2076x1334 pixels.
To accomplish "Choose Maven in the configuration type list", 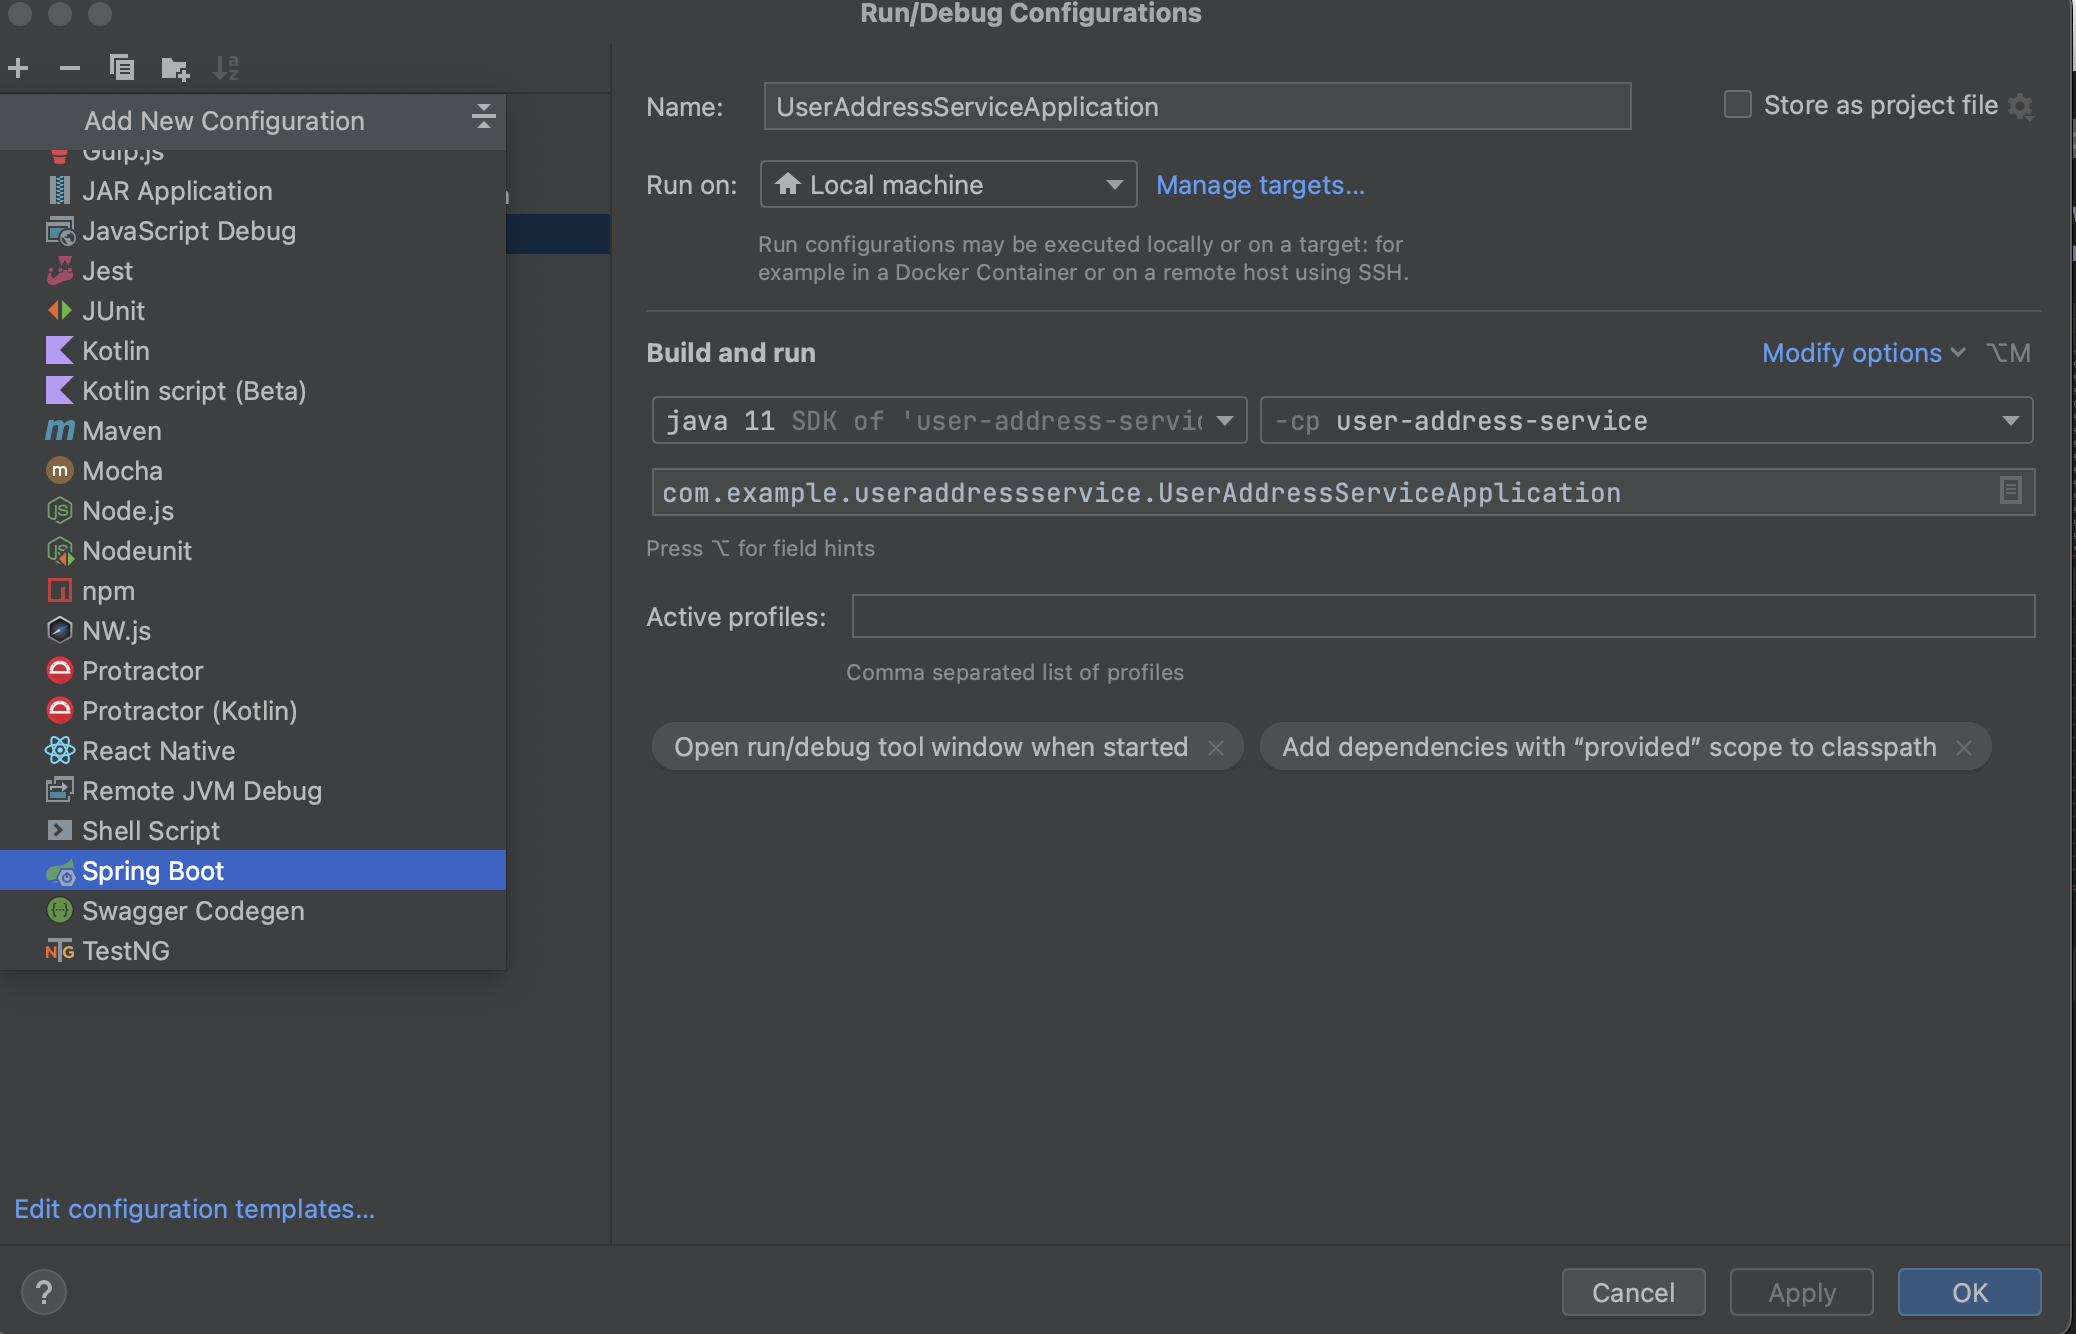I will [121, 431].
